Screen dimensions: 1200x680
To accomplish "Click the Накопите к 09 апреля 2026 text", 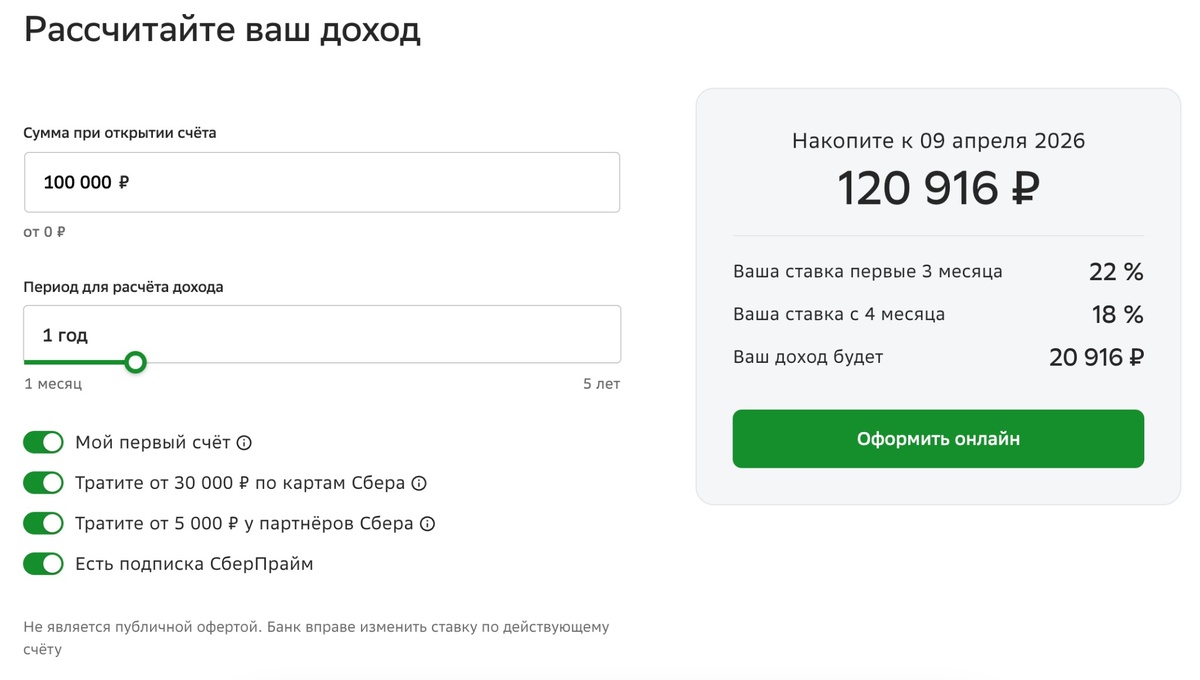I will pyautogui.click(x=938, y=141).
